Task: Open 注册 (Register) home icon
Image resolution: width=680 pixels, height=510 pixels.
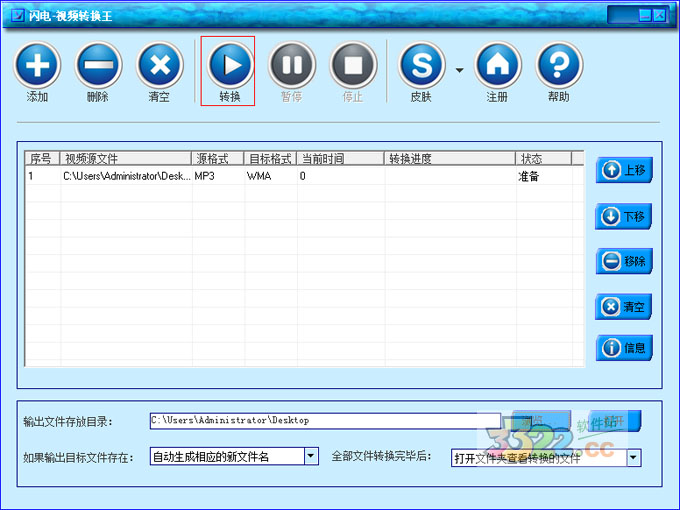Action: pyautogui.click(x=497, y=66)
